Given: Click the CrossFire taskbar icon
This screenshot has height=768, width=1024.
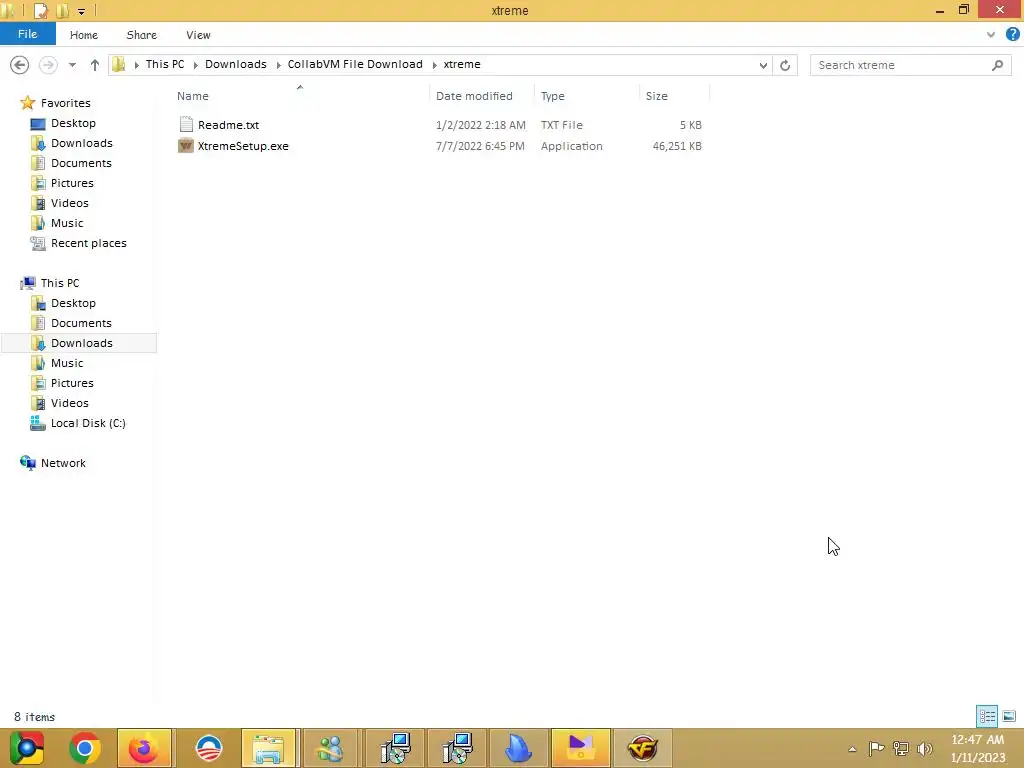Looking at the screenshot, I should pyautogui.click(x=642, y=748).
